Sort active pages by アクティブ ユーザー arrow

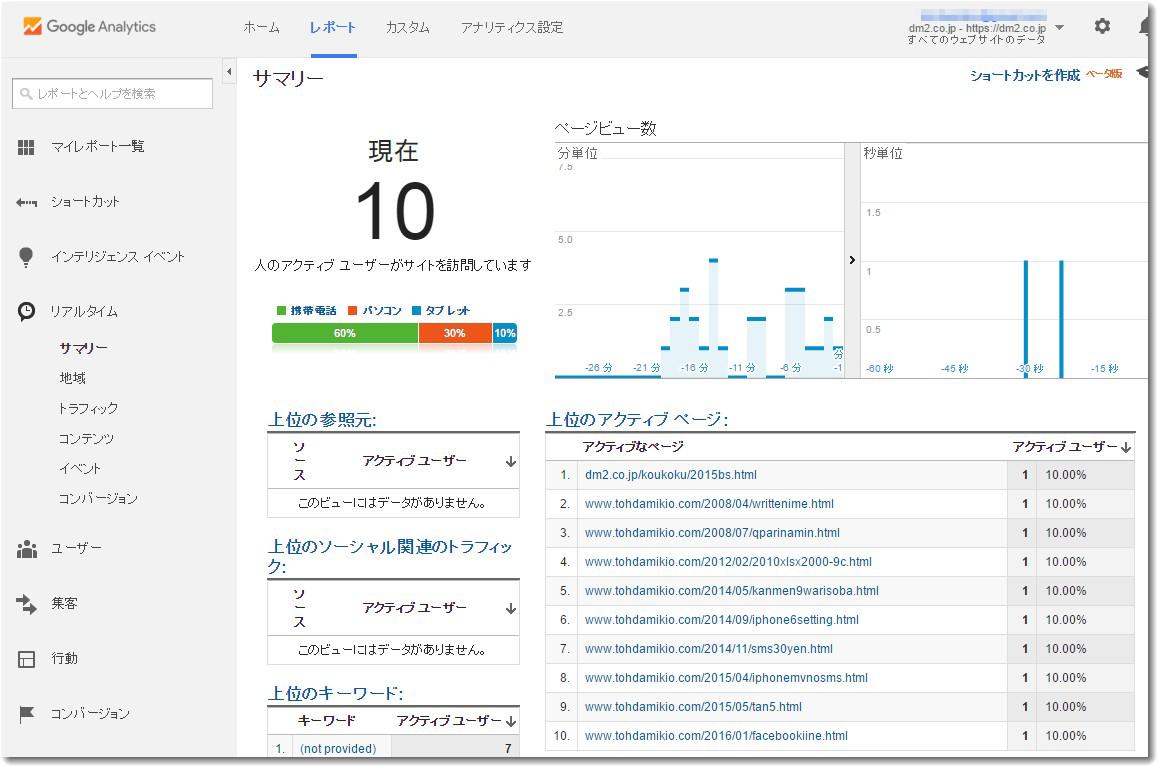1126,447
